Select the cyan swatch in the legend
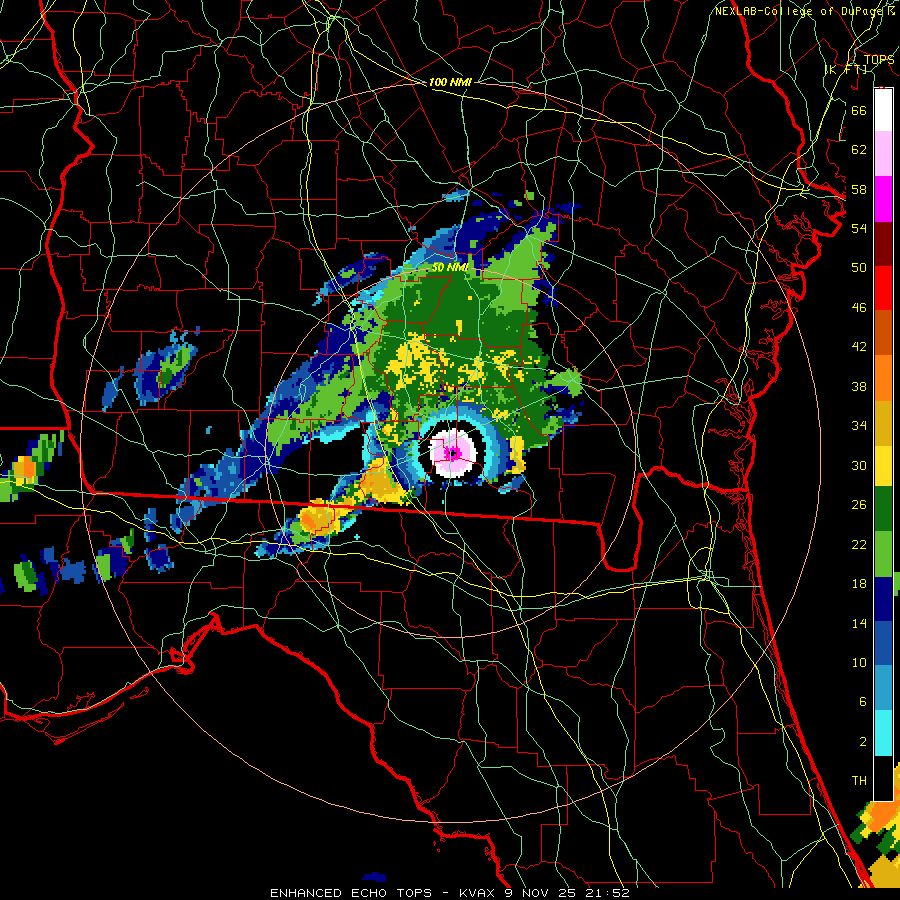The image size is (900, 900). coord(883,733)
